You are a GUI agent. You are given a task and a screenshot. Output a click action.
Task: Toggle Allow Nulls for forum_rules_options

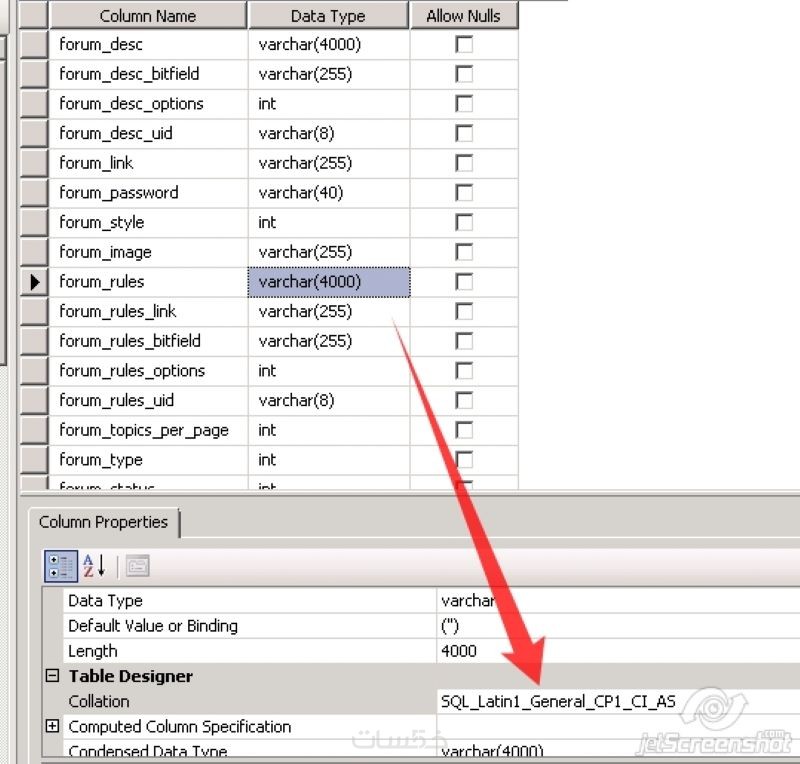point(464,371)
